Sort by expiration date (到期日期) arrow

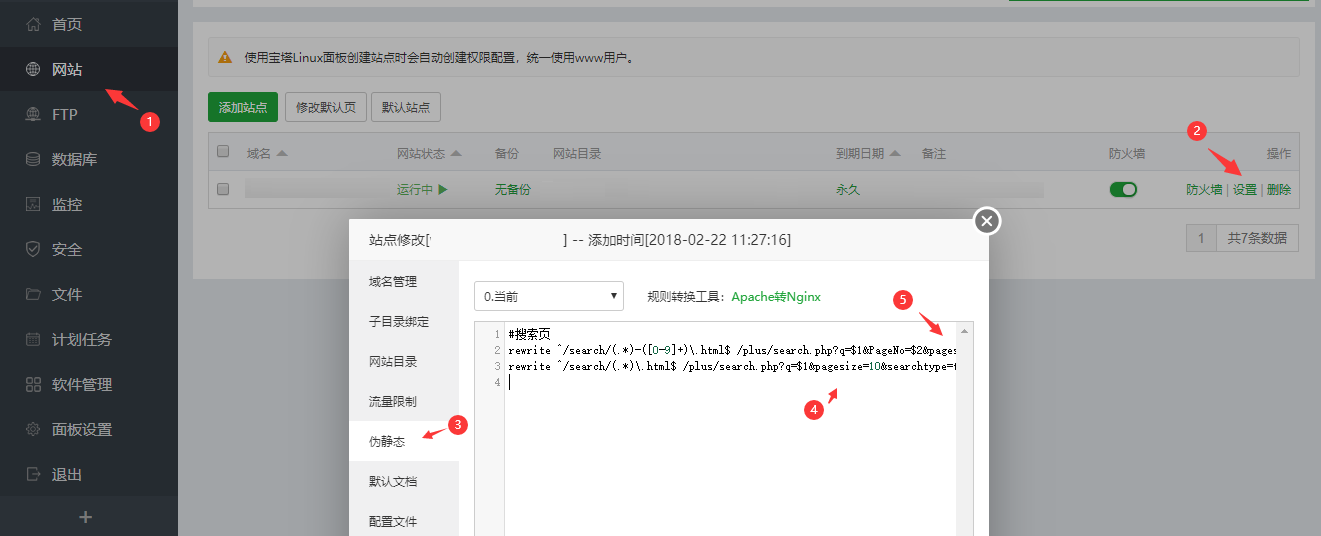[x=895, y=154]
